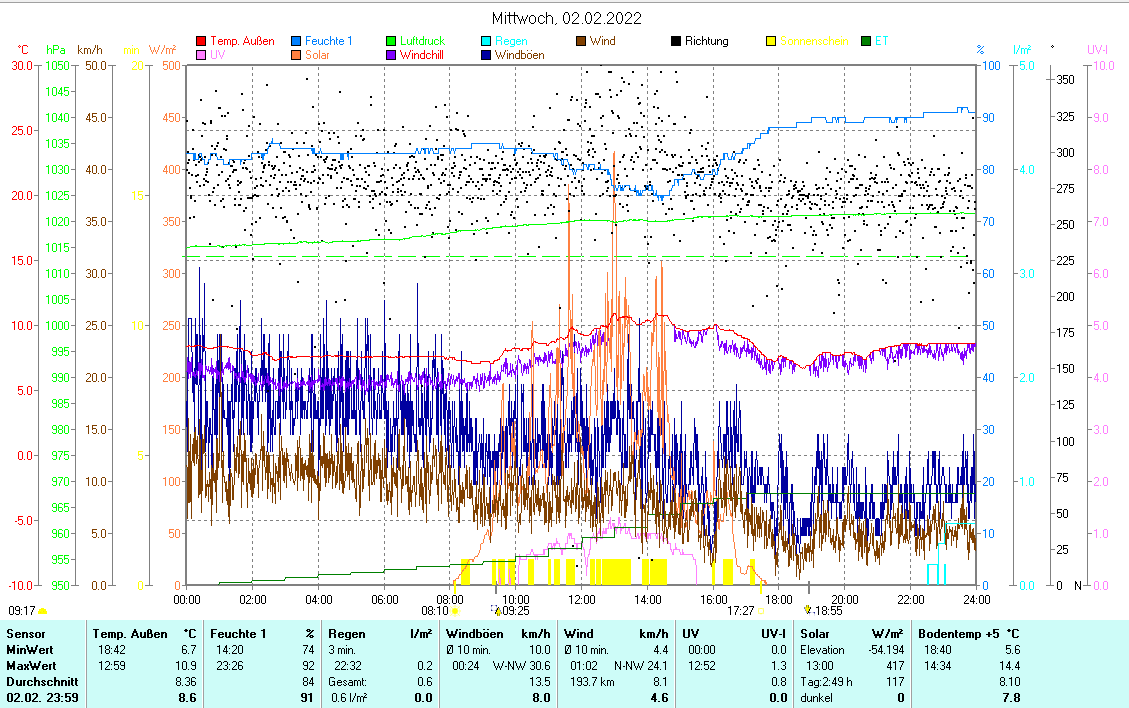Click the yellow marker beside 09:17
The width and height of the screenshot is (1129, 708).
click(42, 610)
